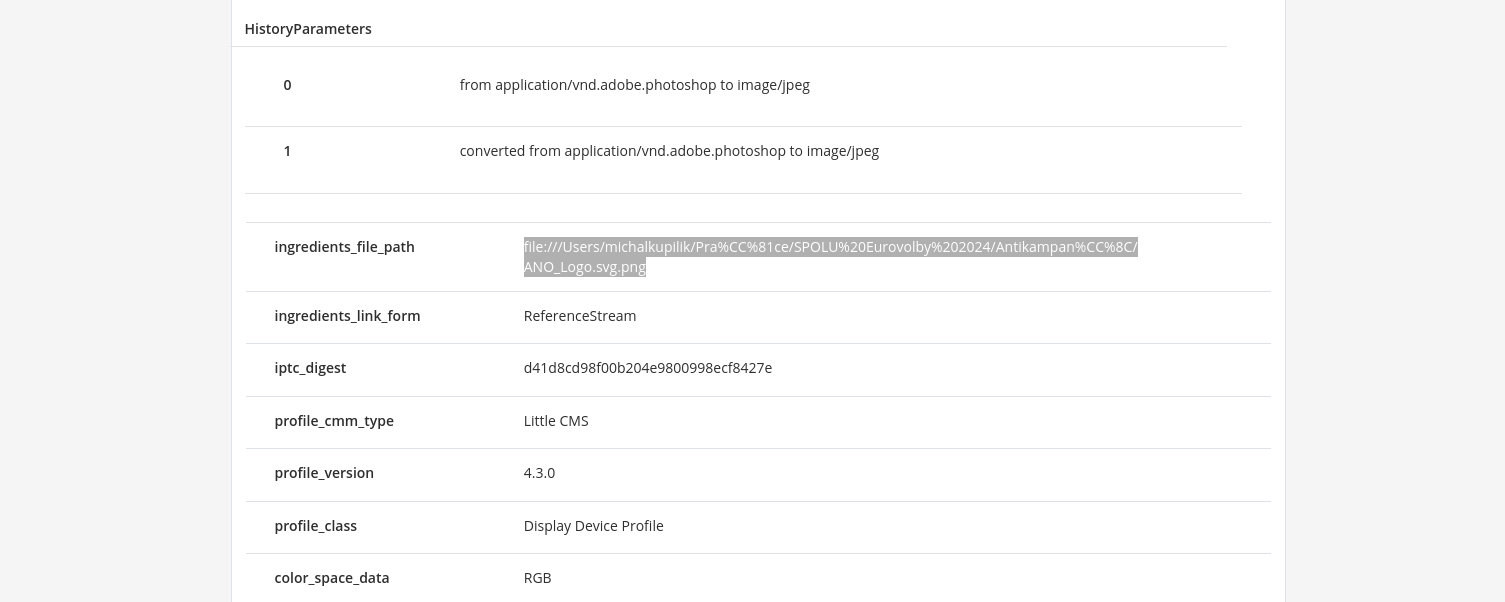Click history row index 0
The image size is (1505, 602).
click(x=287, y=85)
